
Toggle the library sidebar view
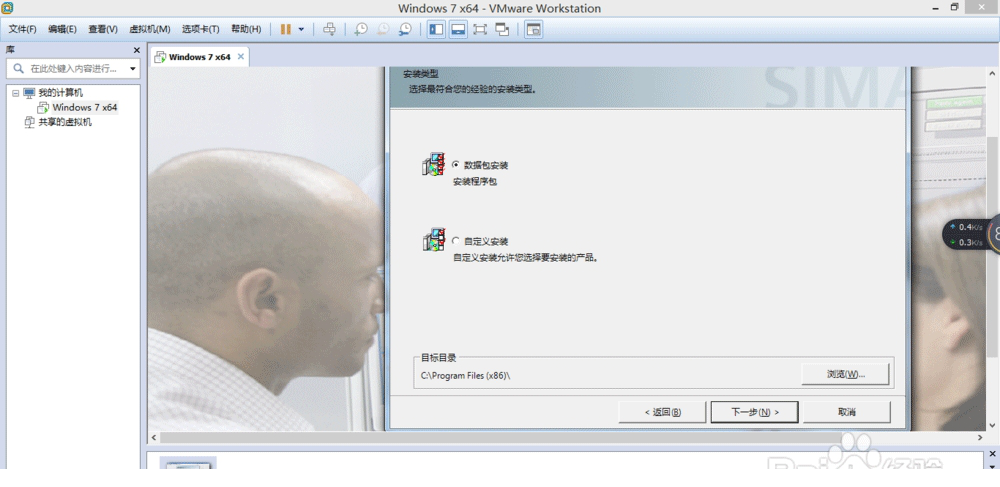pyautogui.click(x=436, y=29)
